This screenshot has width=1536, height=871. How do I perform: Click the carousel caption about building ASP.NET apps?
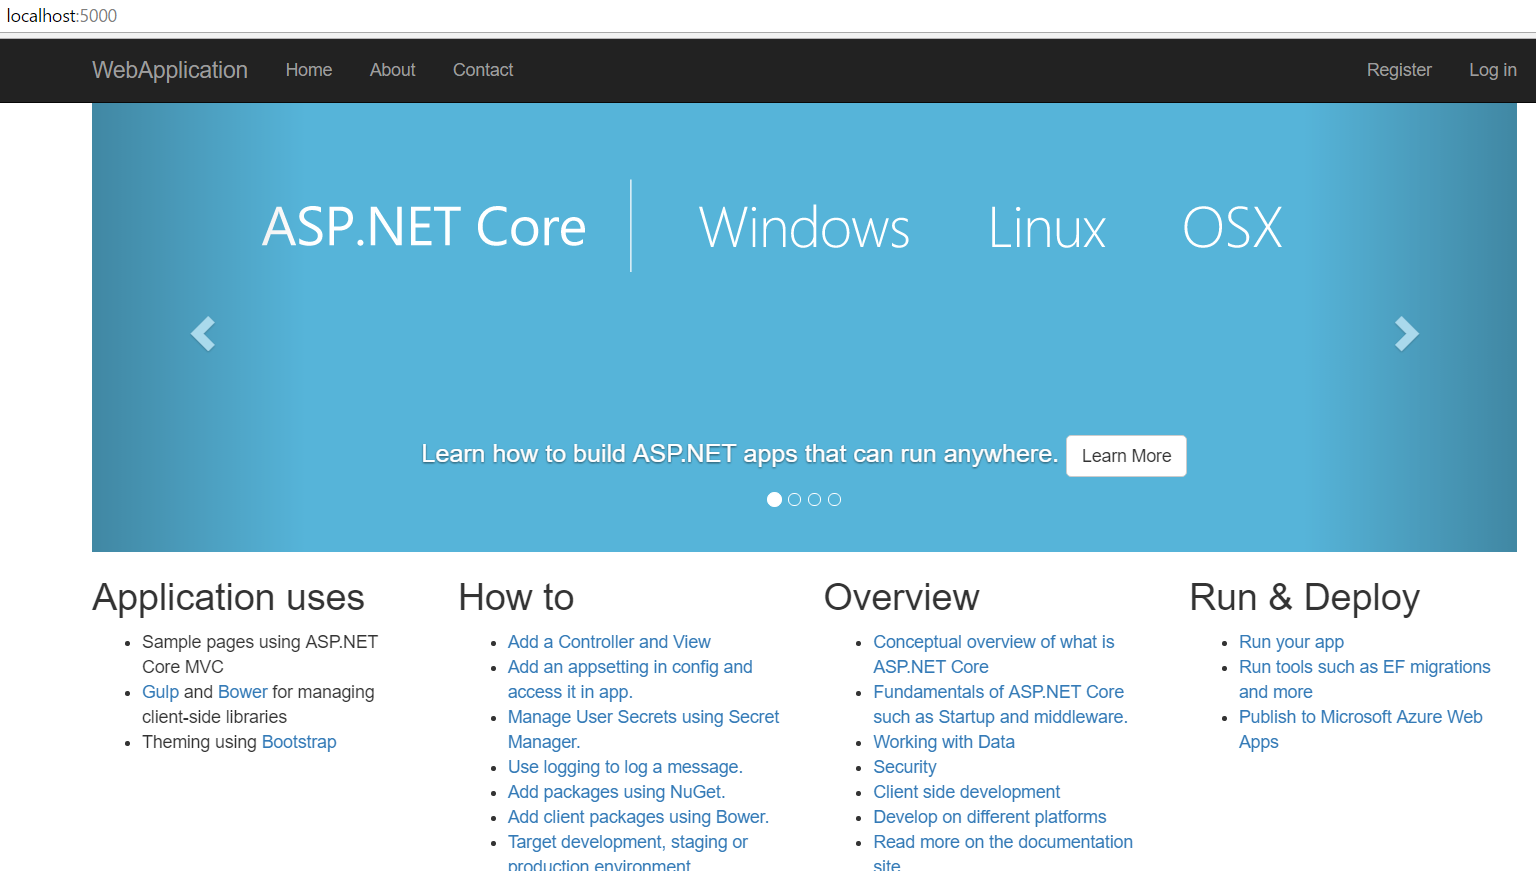click(739, 454)
